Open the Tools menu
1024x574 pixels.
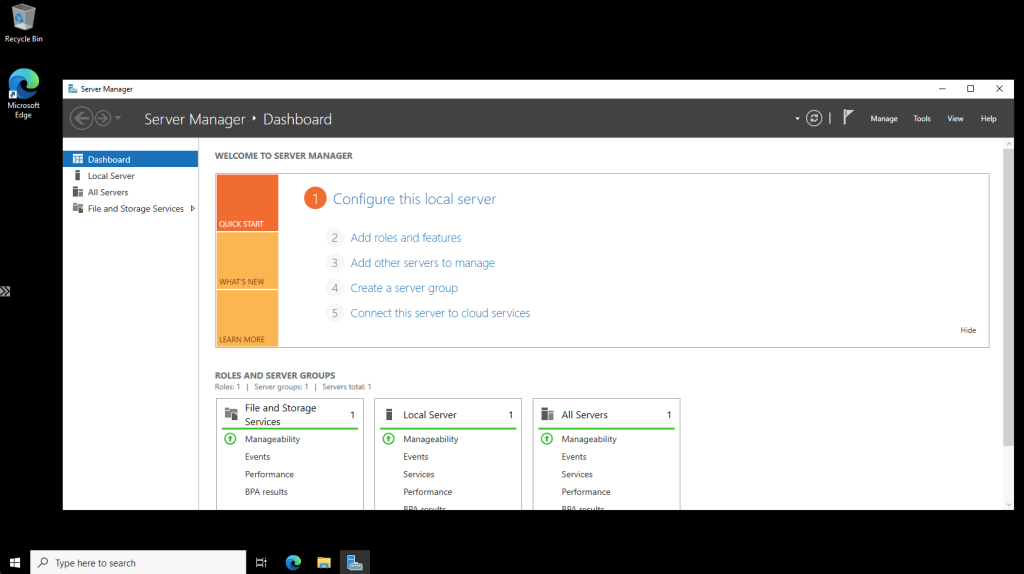[x=921, y=119]
